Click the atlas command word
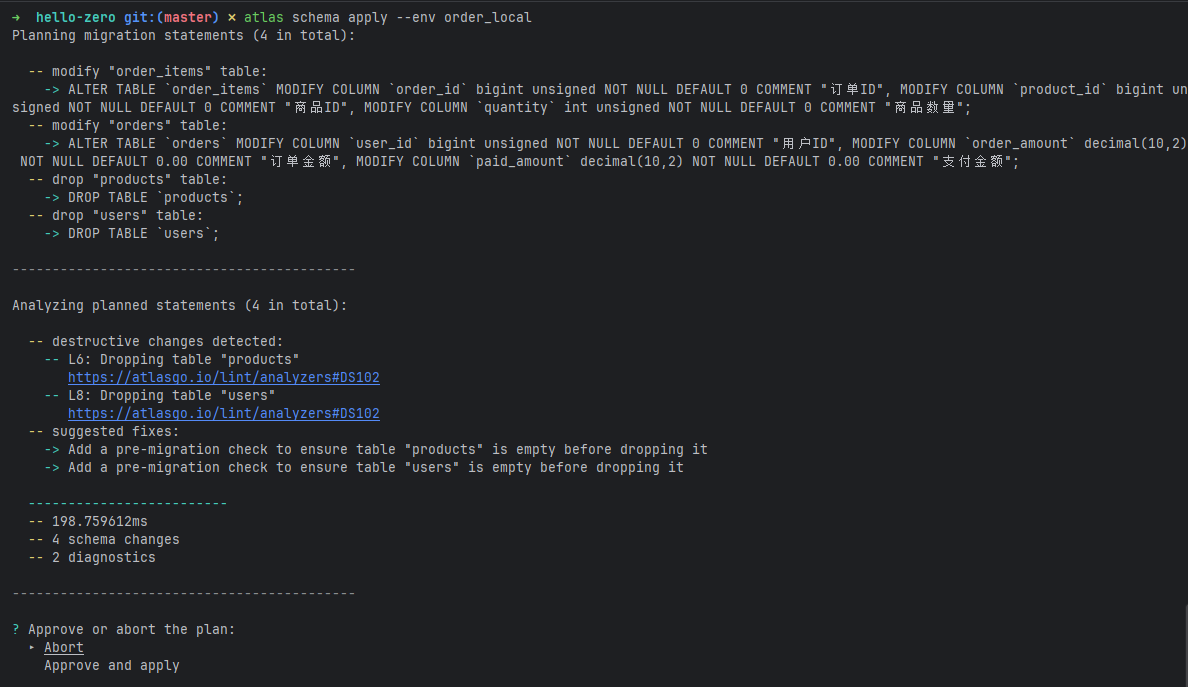The image size is (1188, 687). [x=264, y=17]
